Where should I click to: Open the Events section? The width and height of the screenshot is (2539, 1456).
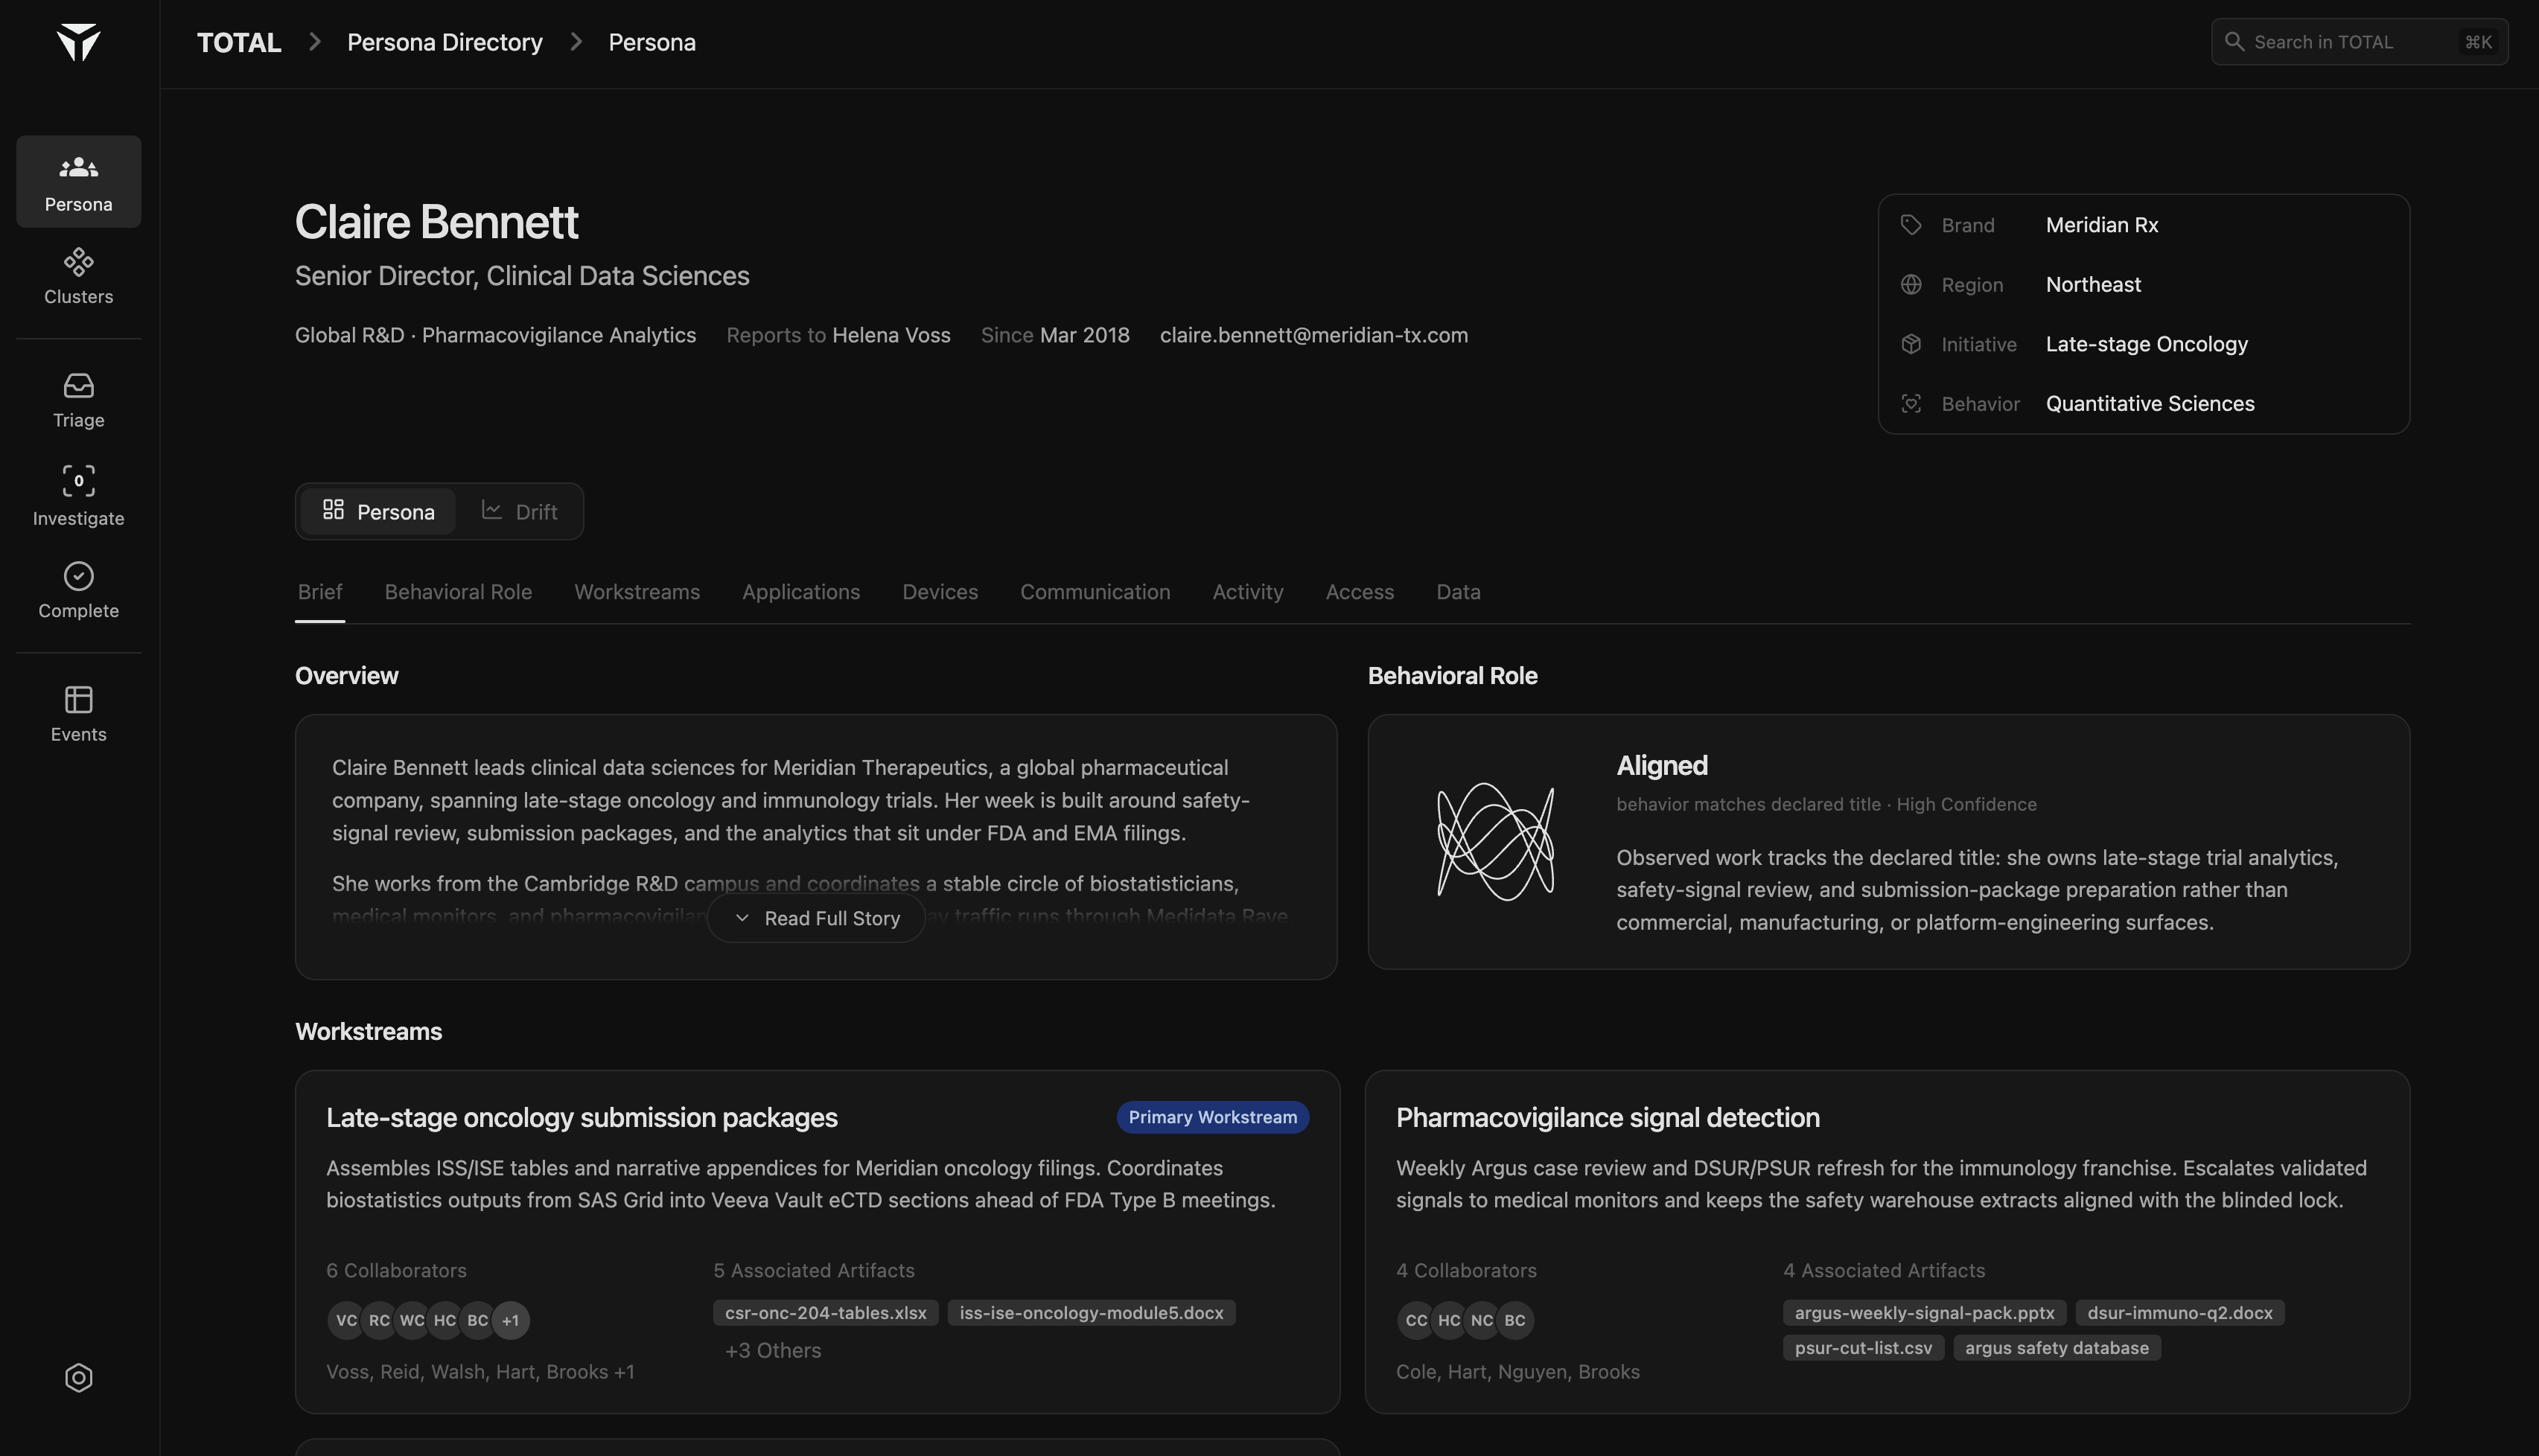[x=78, y=714]
